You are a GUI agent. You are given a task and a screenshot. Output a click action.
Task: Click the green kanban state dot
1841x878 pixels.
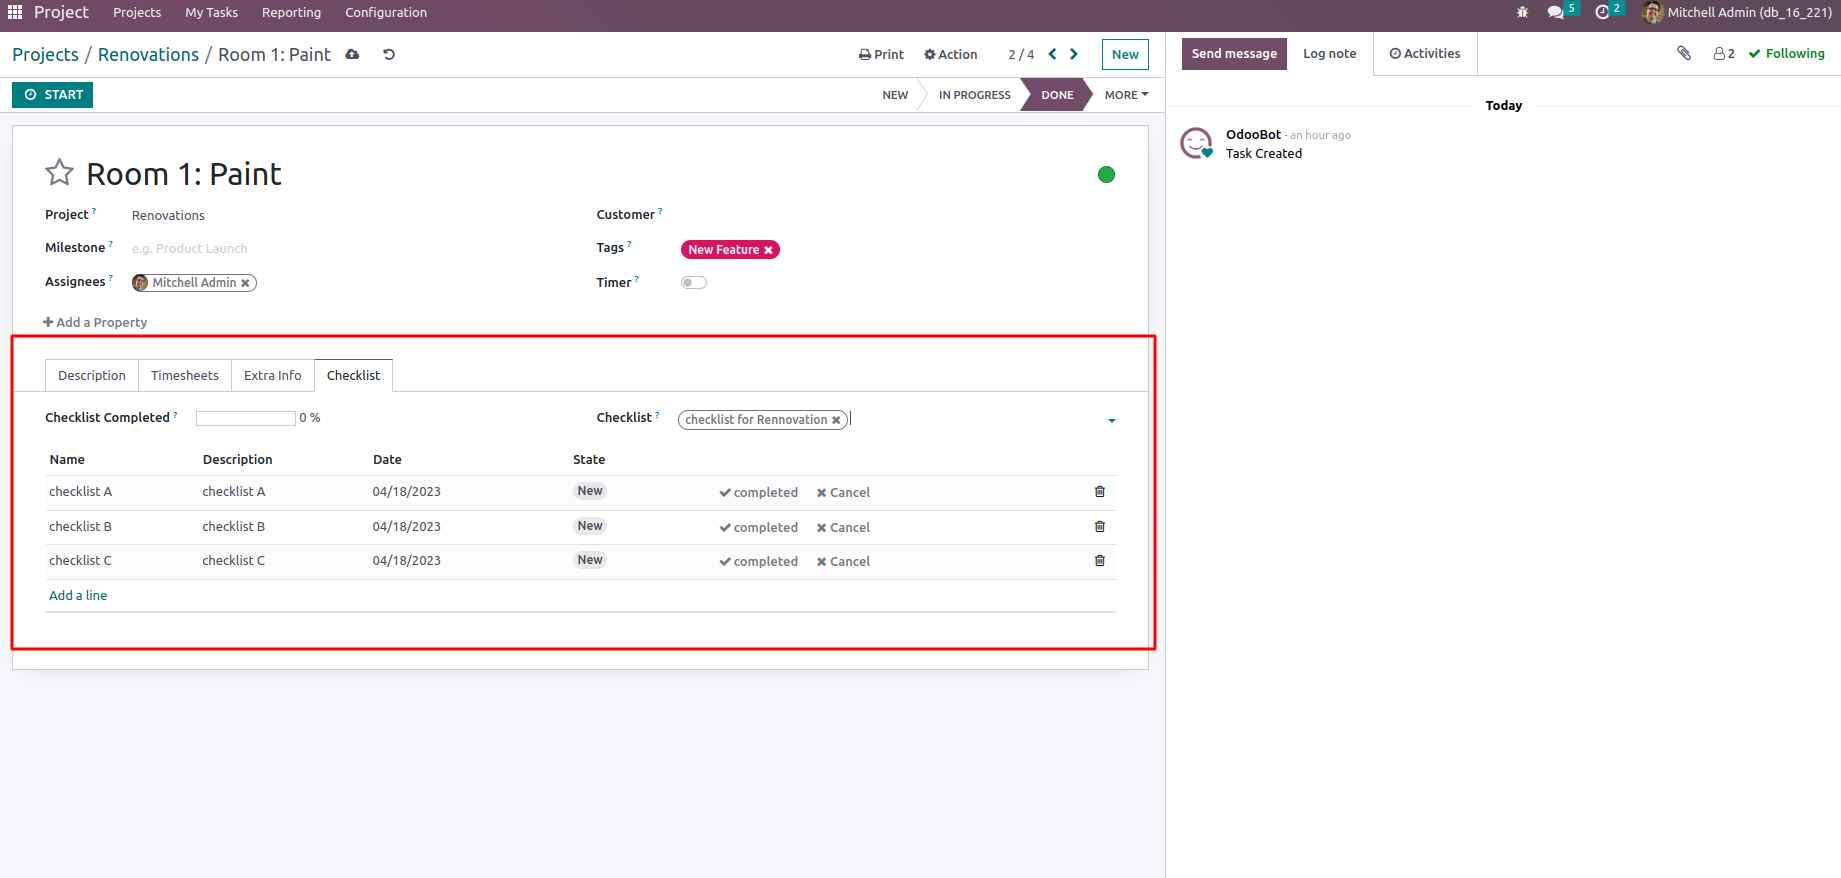tap(1106, 175)
